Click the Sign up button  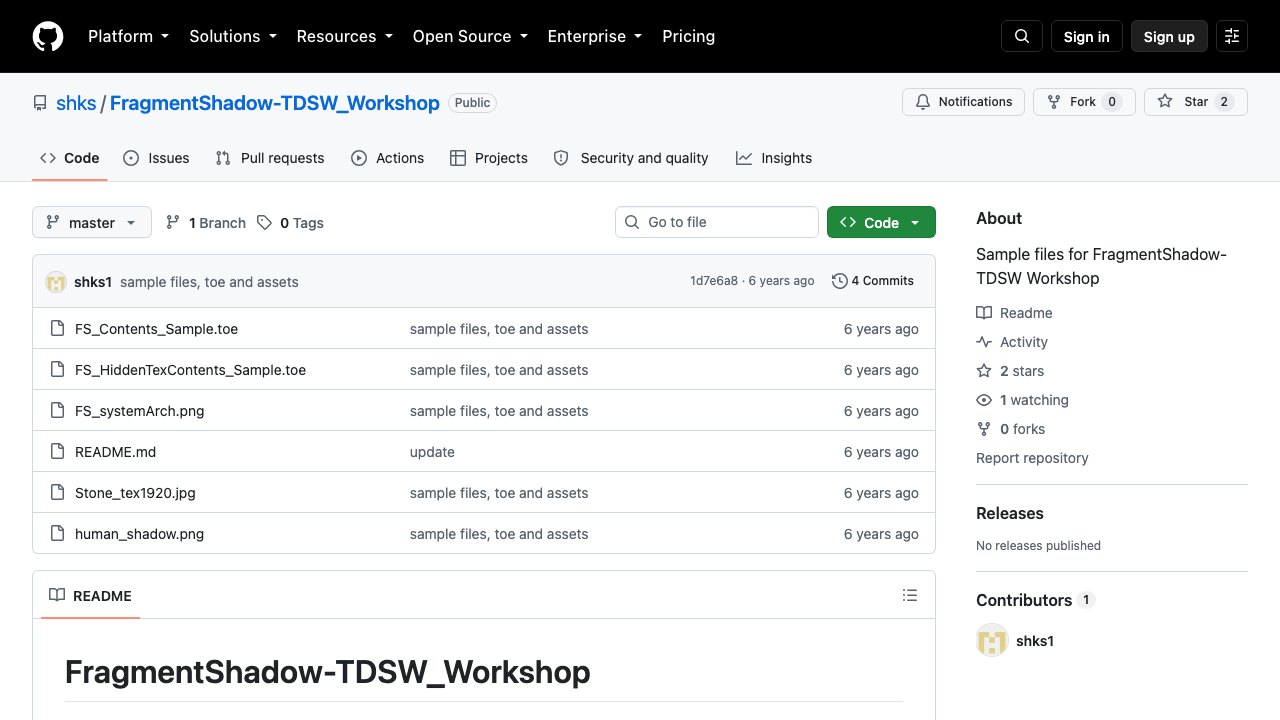1169,36
